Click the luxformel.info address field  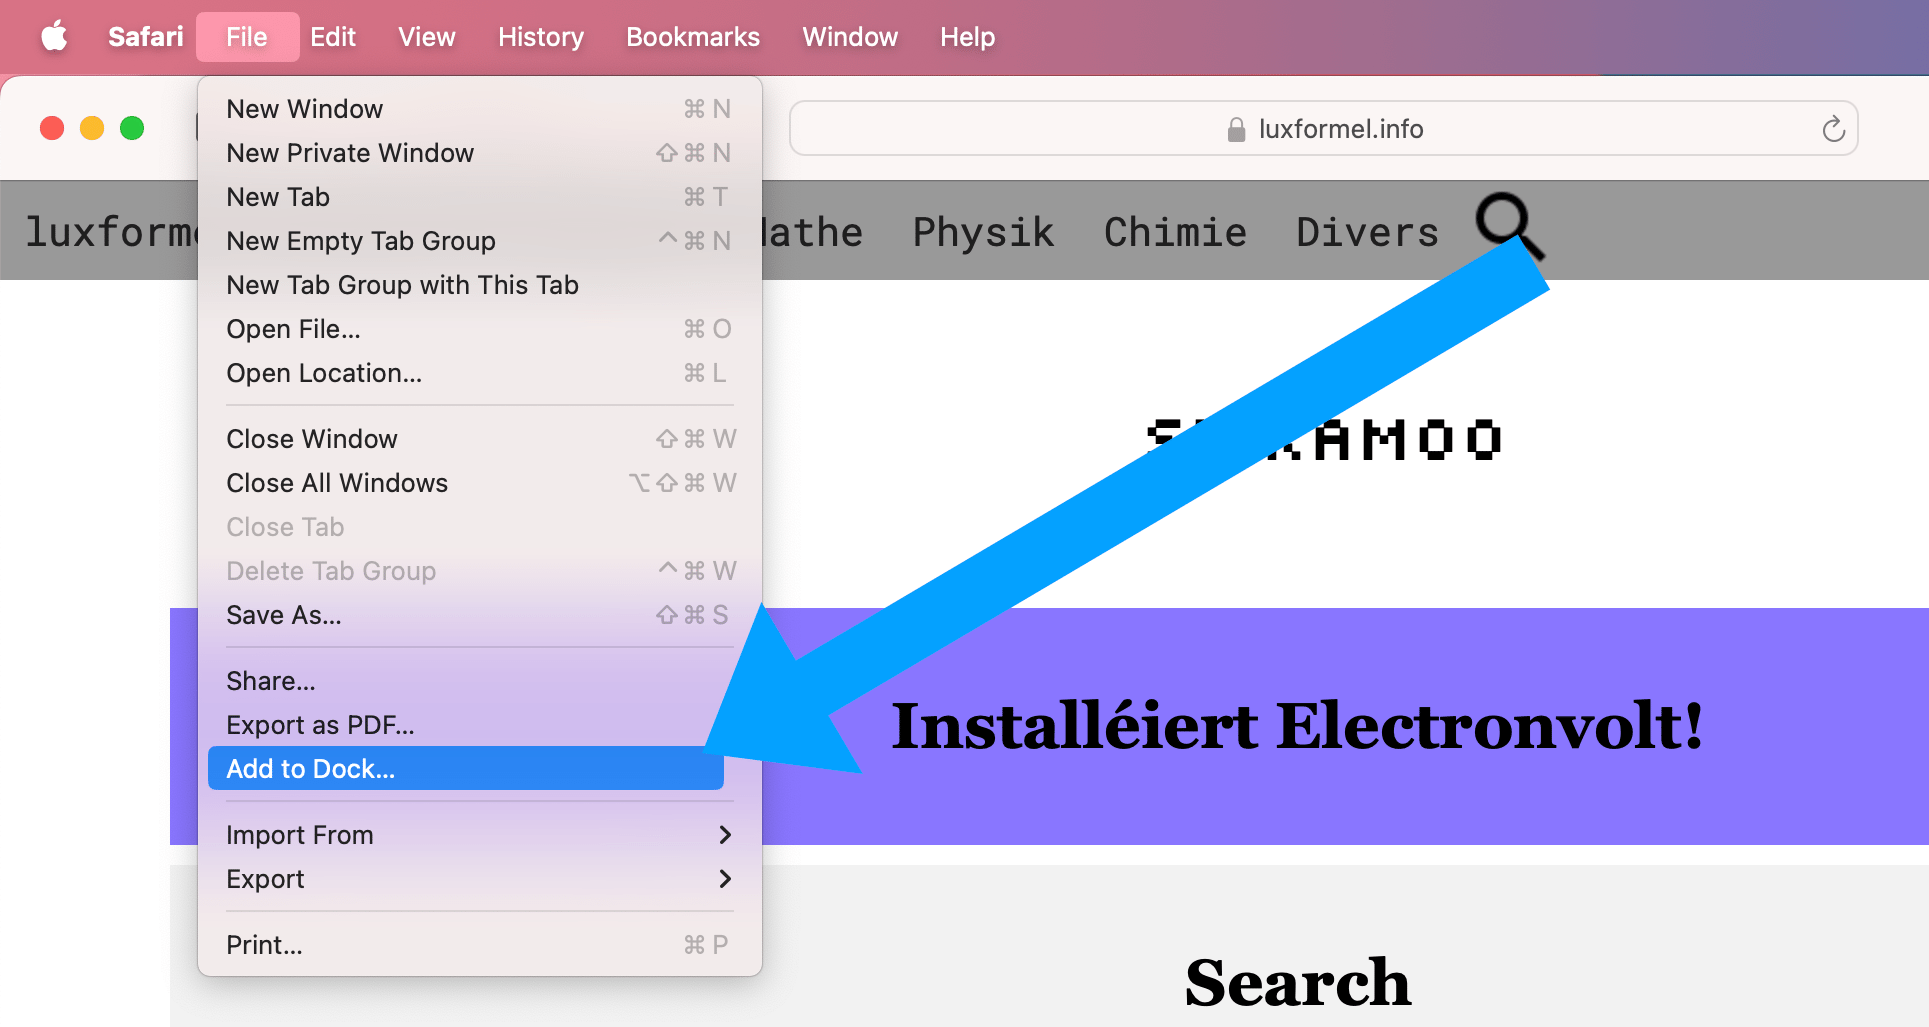click(x=1340, y=129)
